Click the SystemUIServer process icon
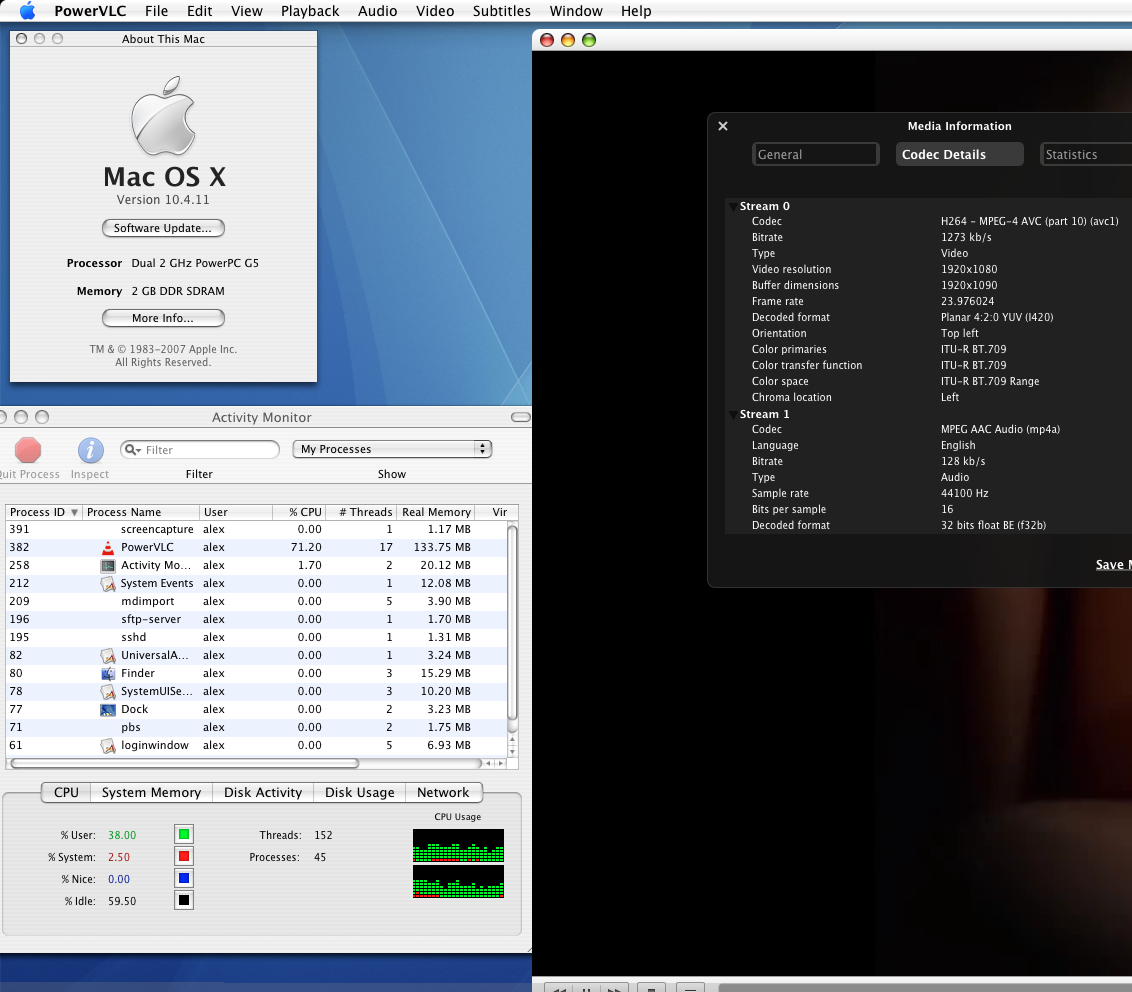 [108, 692]
